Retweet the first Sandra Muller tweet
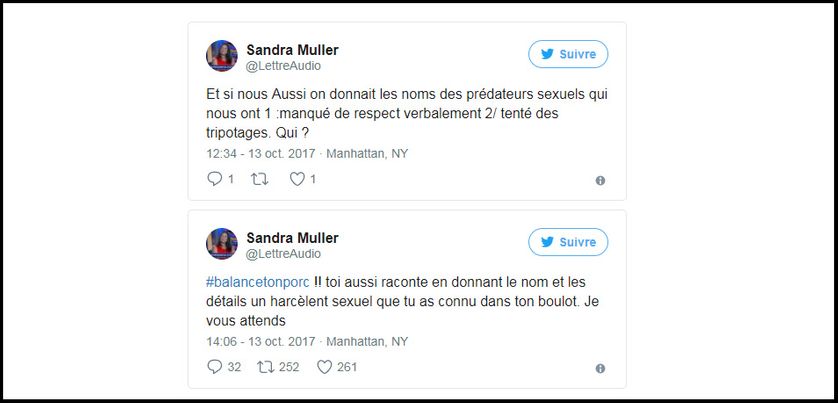838x403 pixels. (259, 179)
